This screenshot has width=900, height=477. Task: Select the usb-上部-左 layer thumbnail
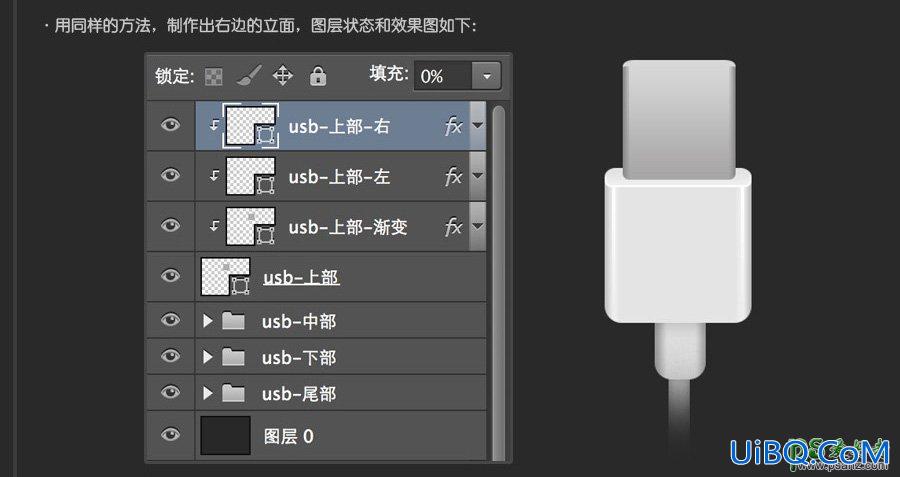(x=251, y=176)
